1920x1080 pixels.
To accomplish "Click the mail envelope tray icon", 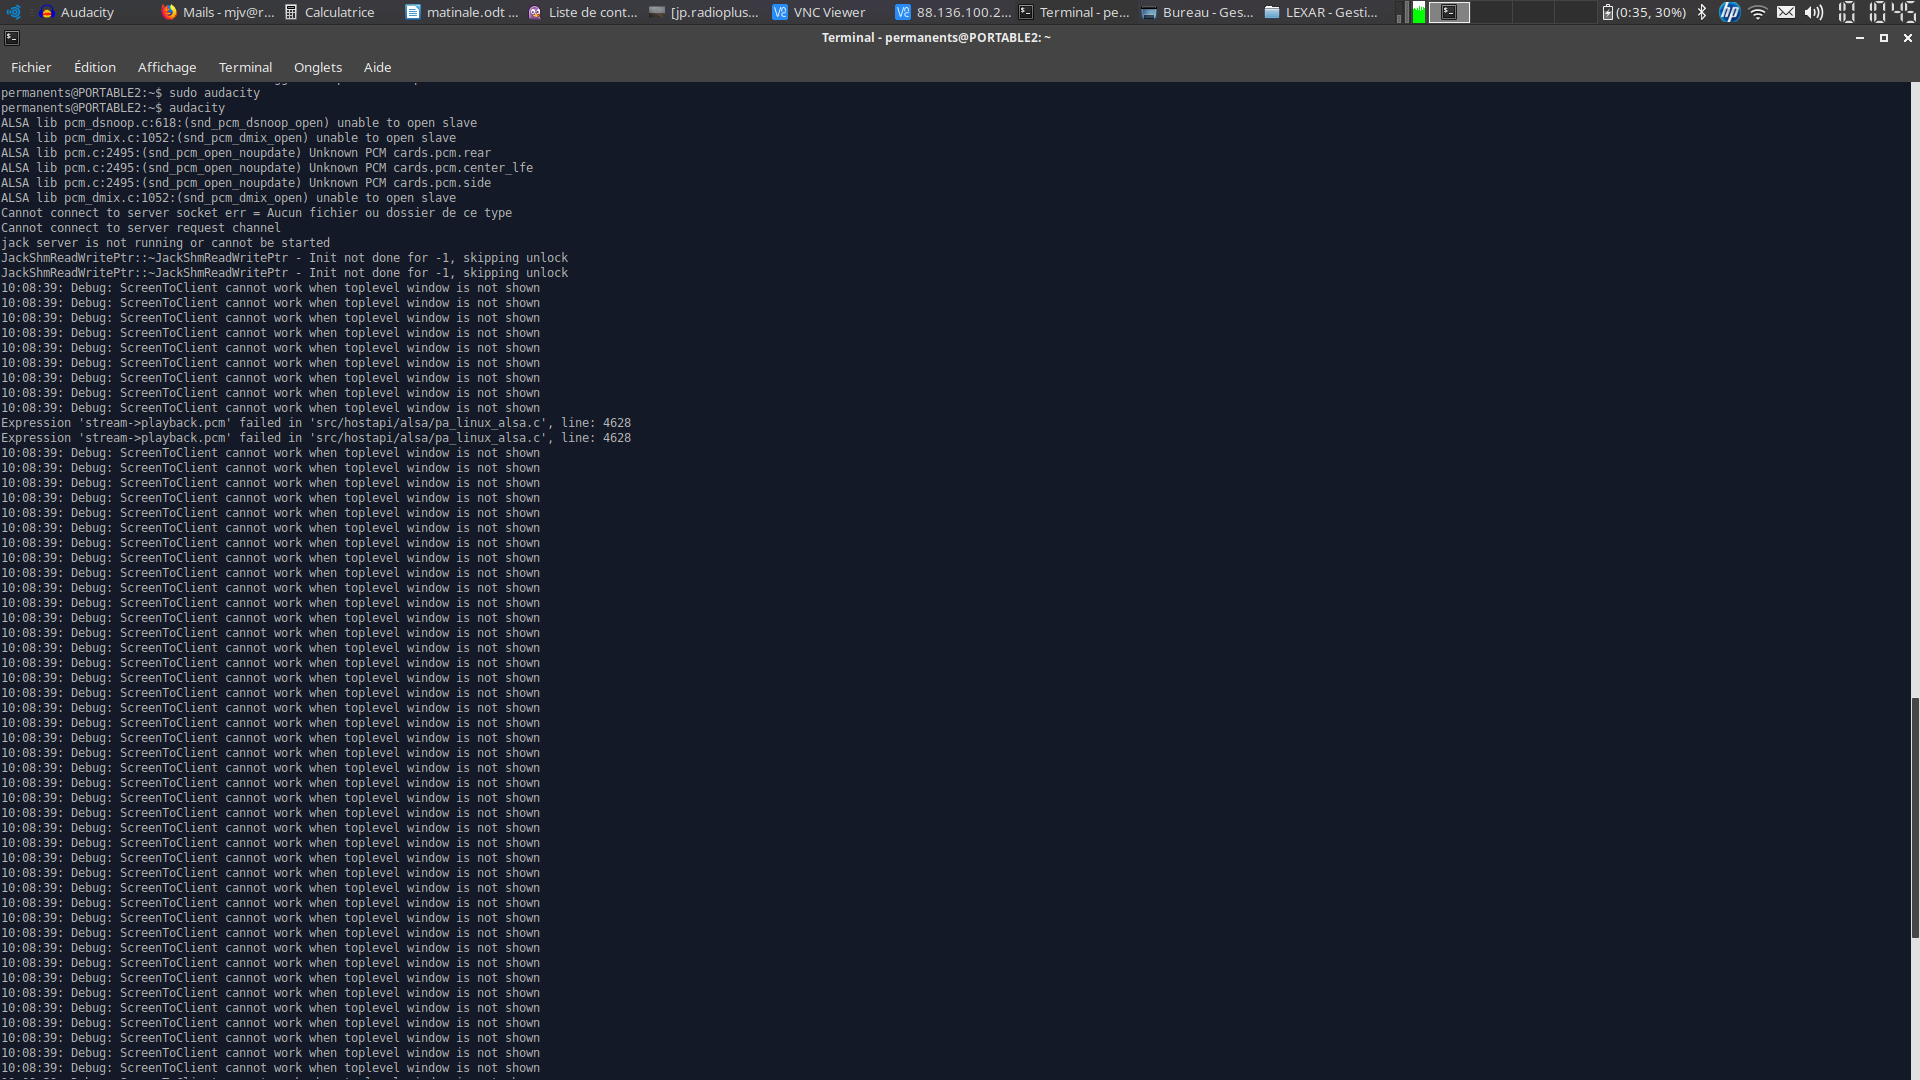I will 1786,12.
